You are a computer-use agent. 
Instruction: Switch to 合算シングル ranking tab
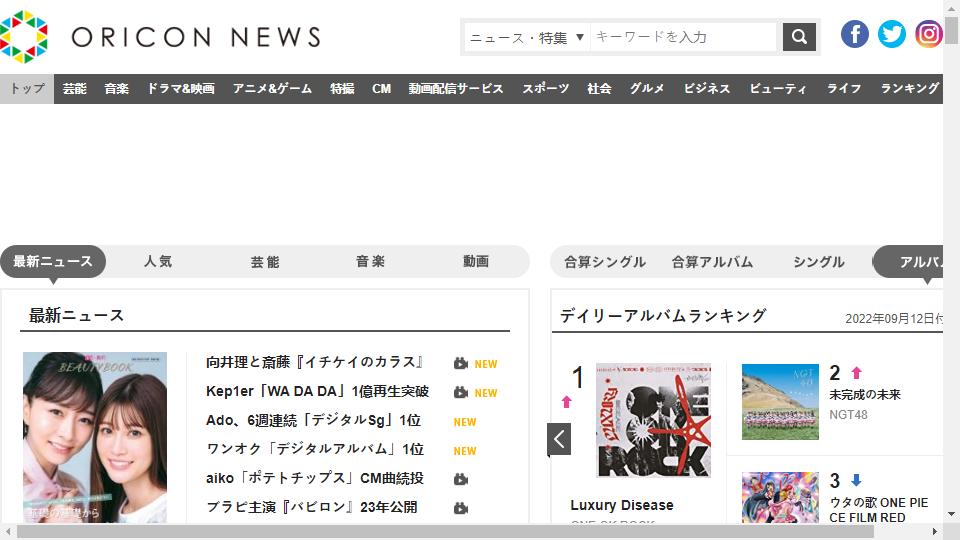605,262
